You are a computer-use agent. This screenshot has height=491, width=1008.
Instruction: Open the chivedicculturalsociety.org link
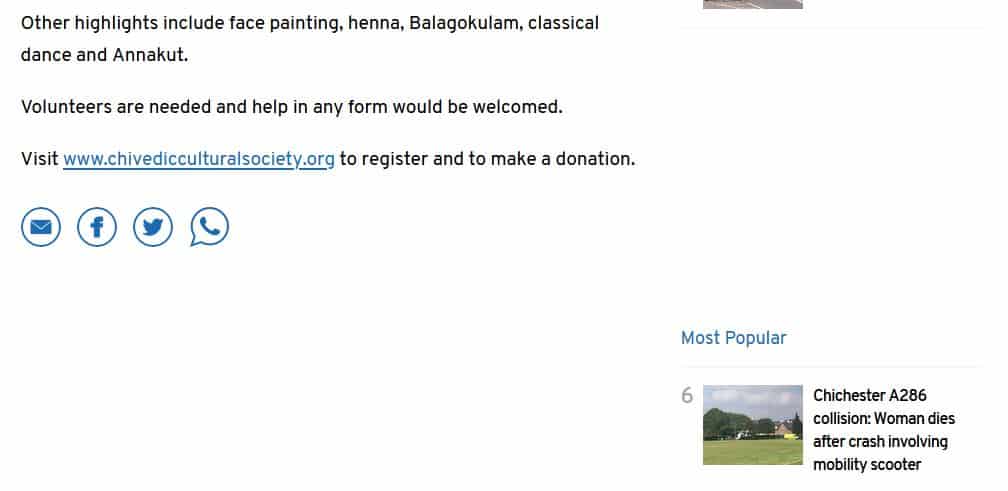(x=198, y=159)
